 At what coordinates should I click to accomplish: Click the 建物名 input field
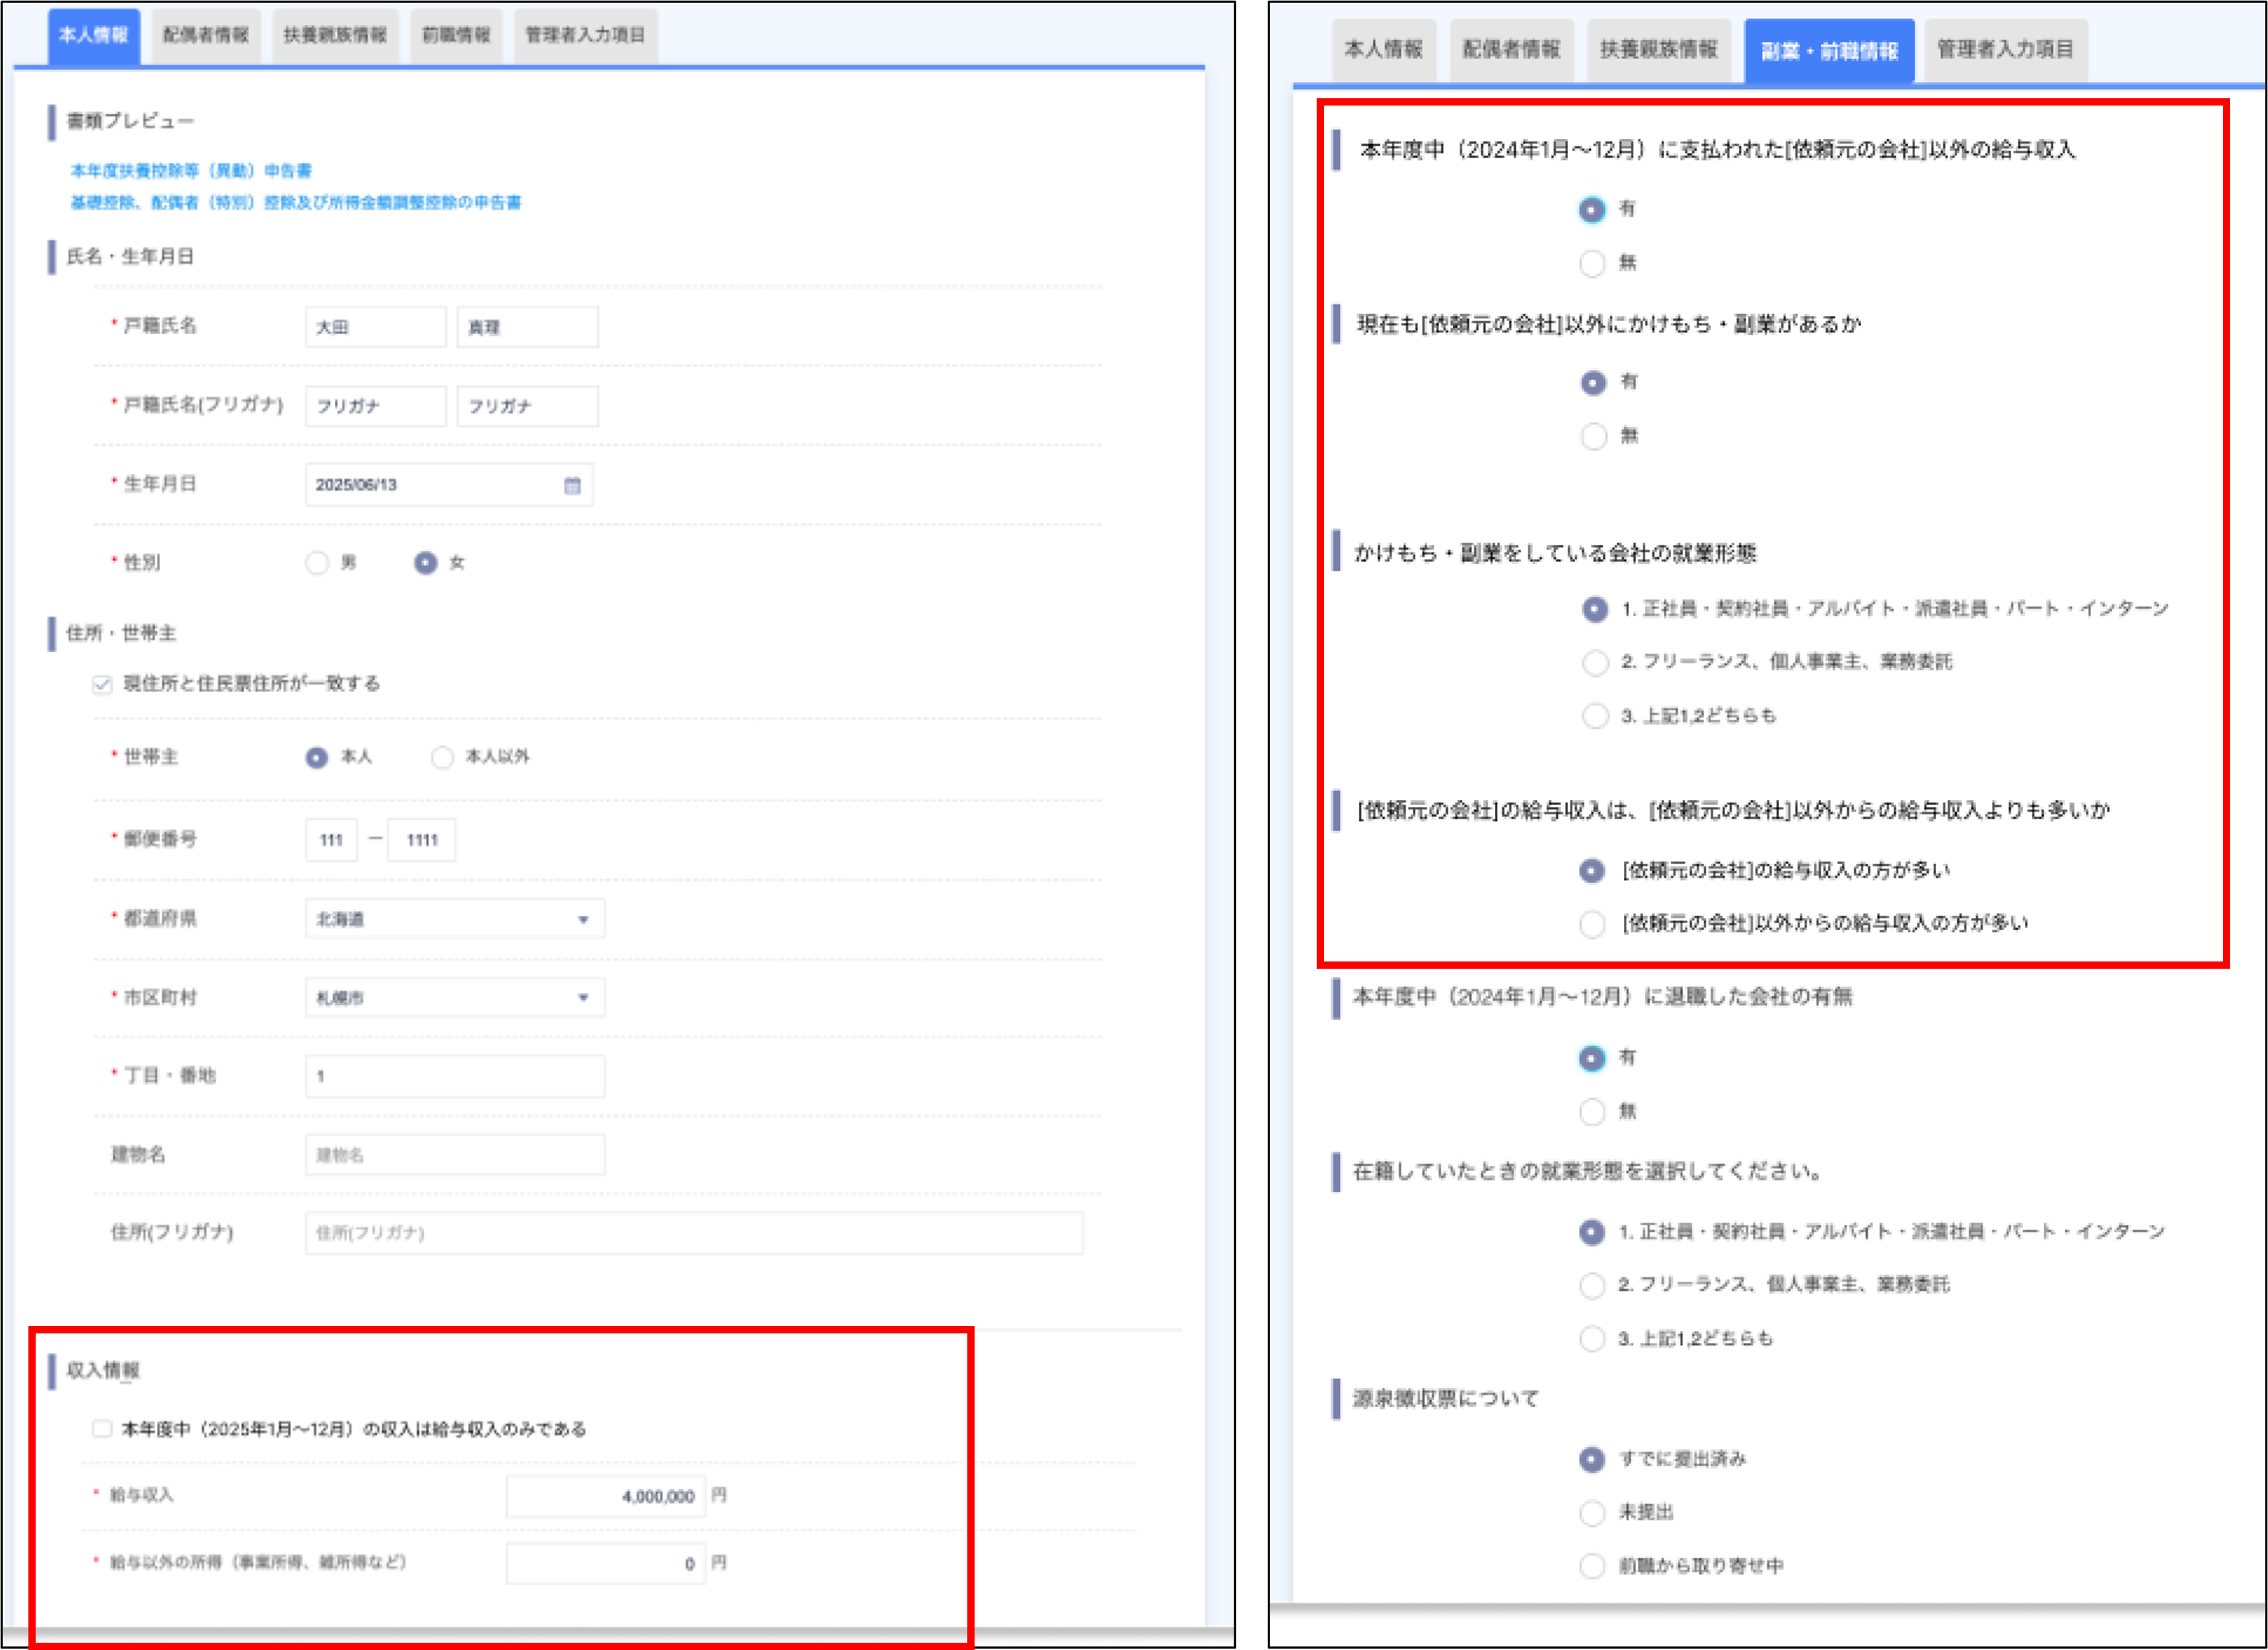point(455,1155)
